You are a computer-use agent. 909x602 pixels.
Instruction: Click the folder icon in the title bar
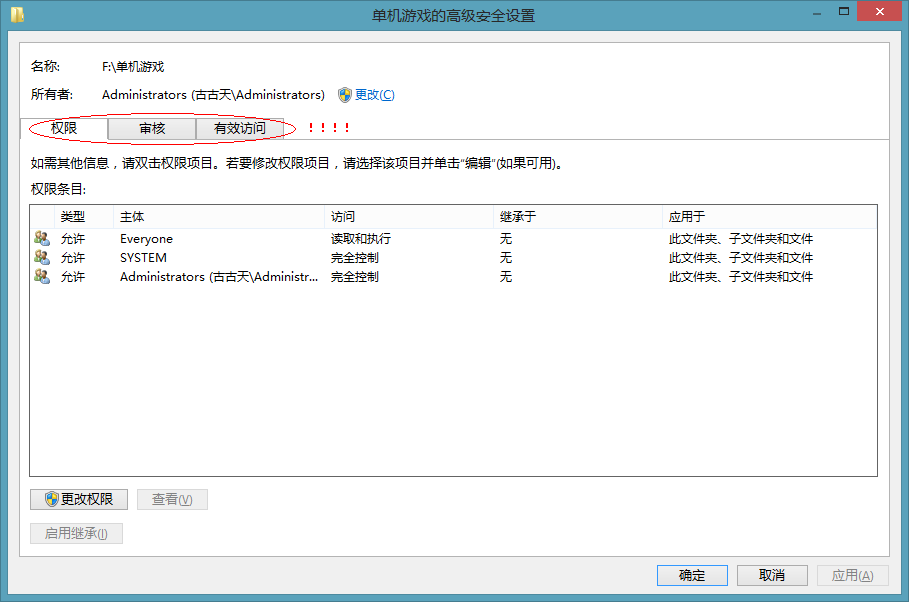17,14
